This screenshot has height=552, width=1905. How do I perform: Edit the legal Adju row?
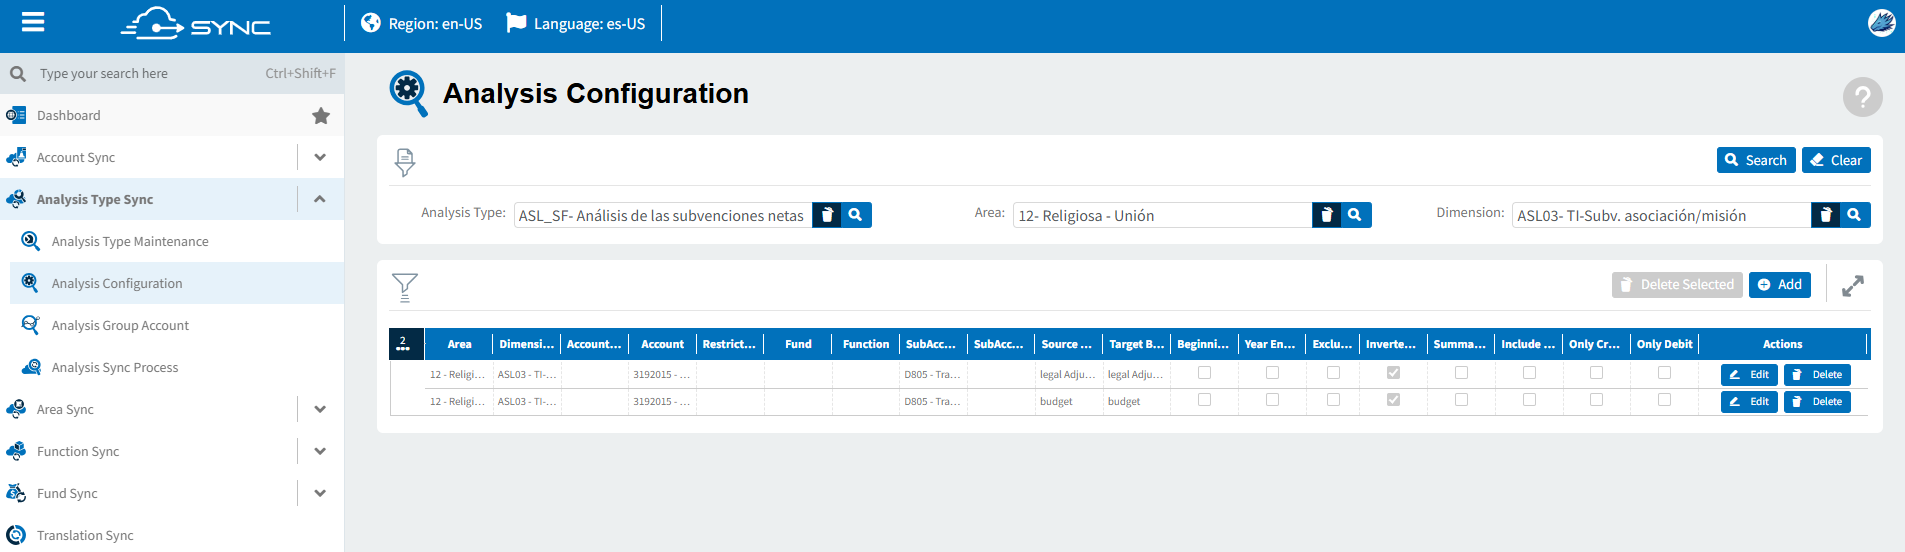(x=1749, y=374)
